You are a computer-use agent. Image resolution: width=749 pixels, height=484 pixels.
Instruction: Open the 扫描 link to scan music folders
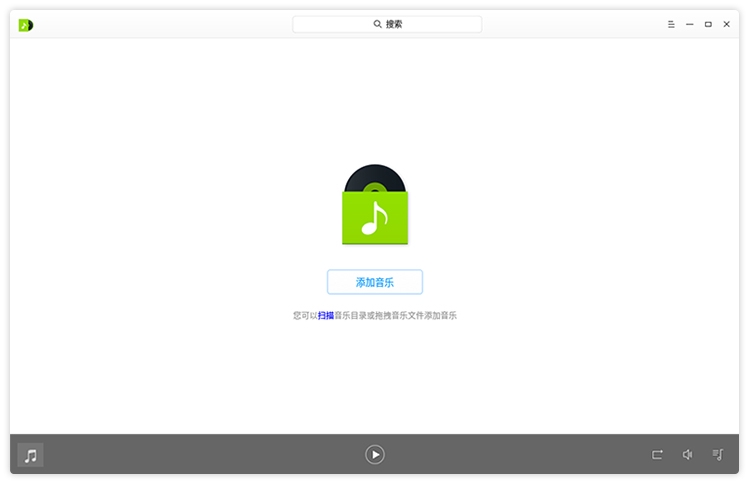pos(326,315)
